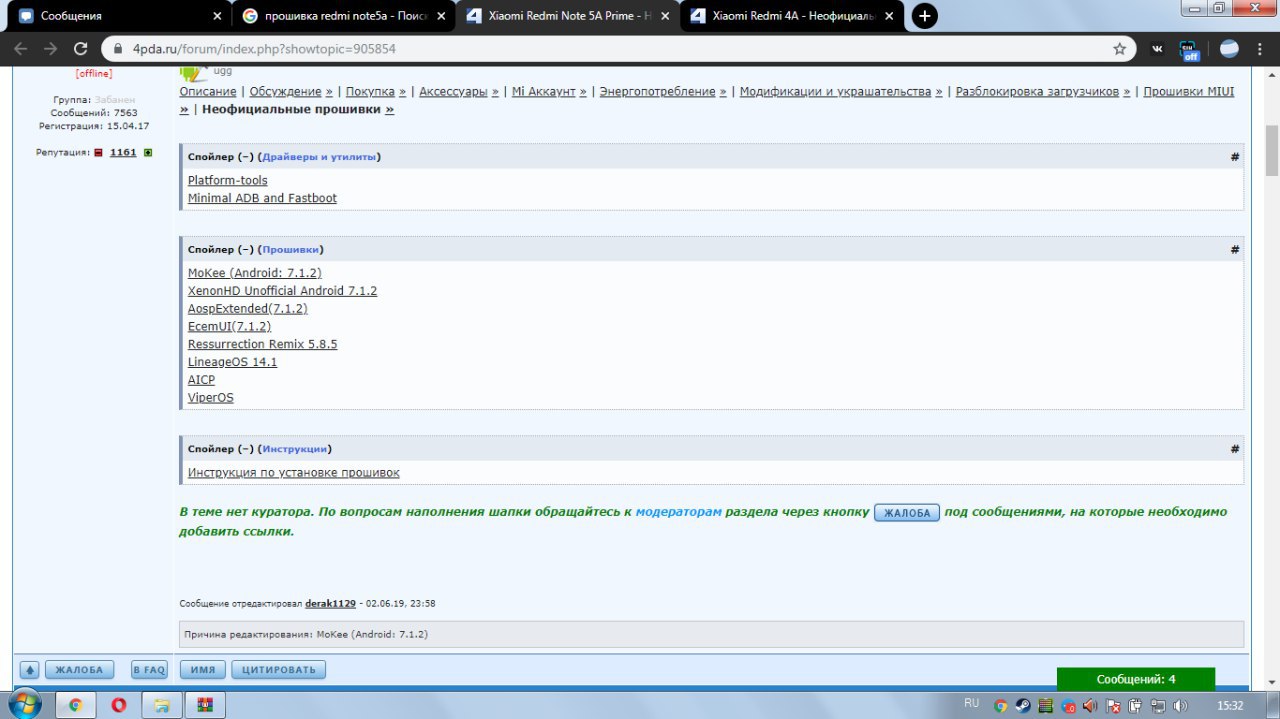Open the LineageOS 14.1 link
This screenshot has width=1280, height=719.
[x=232, y=362]
